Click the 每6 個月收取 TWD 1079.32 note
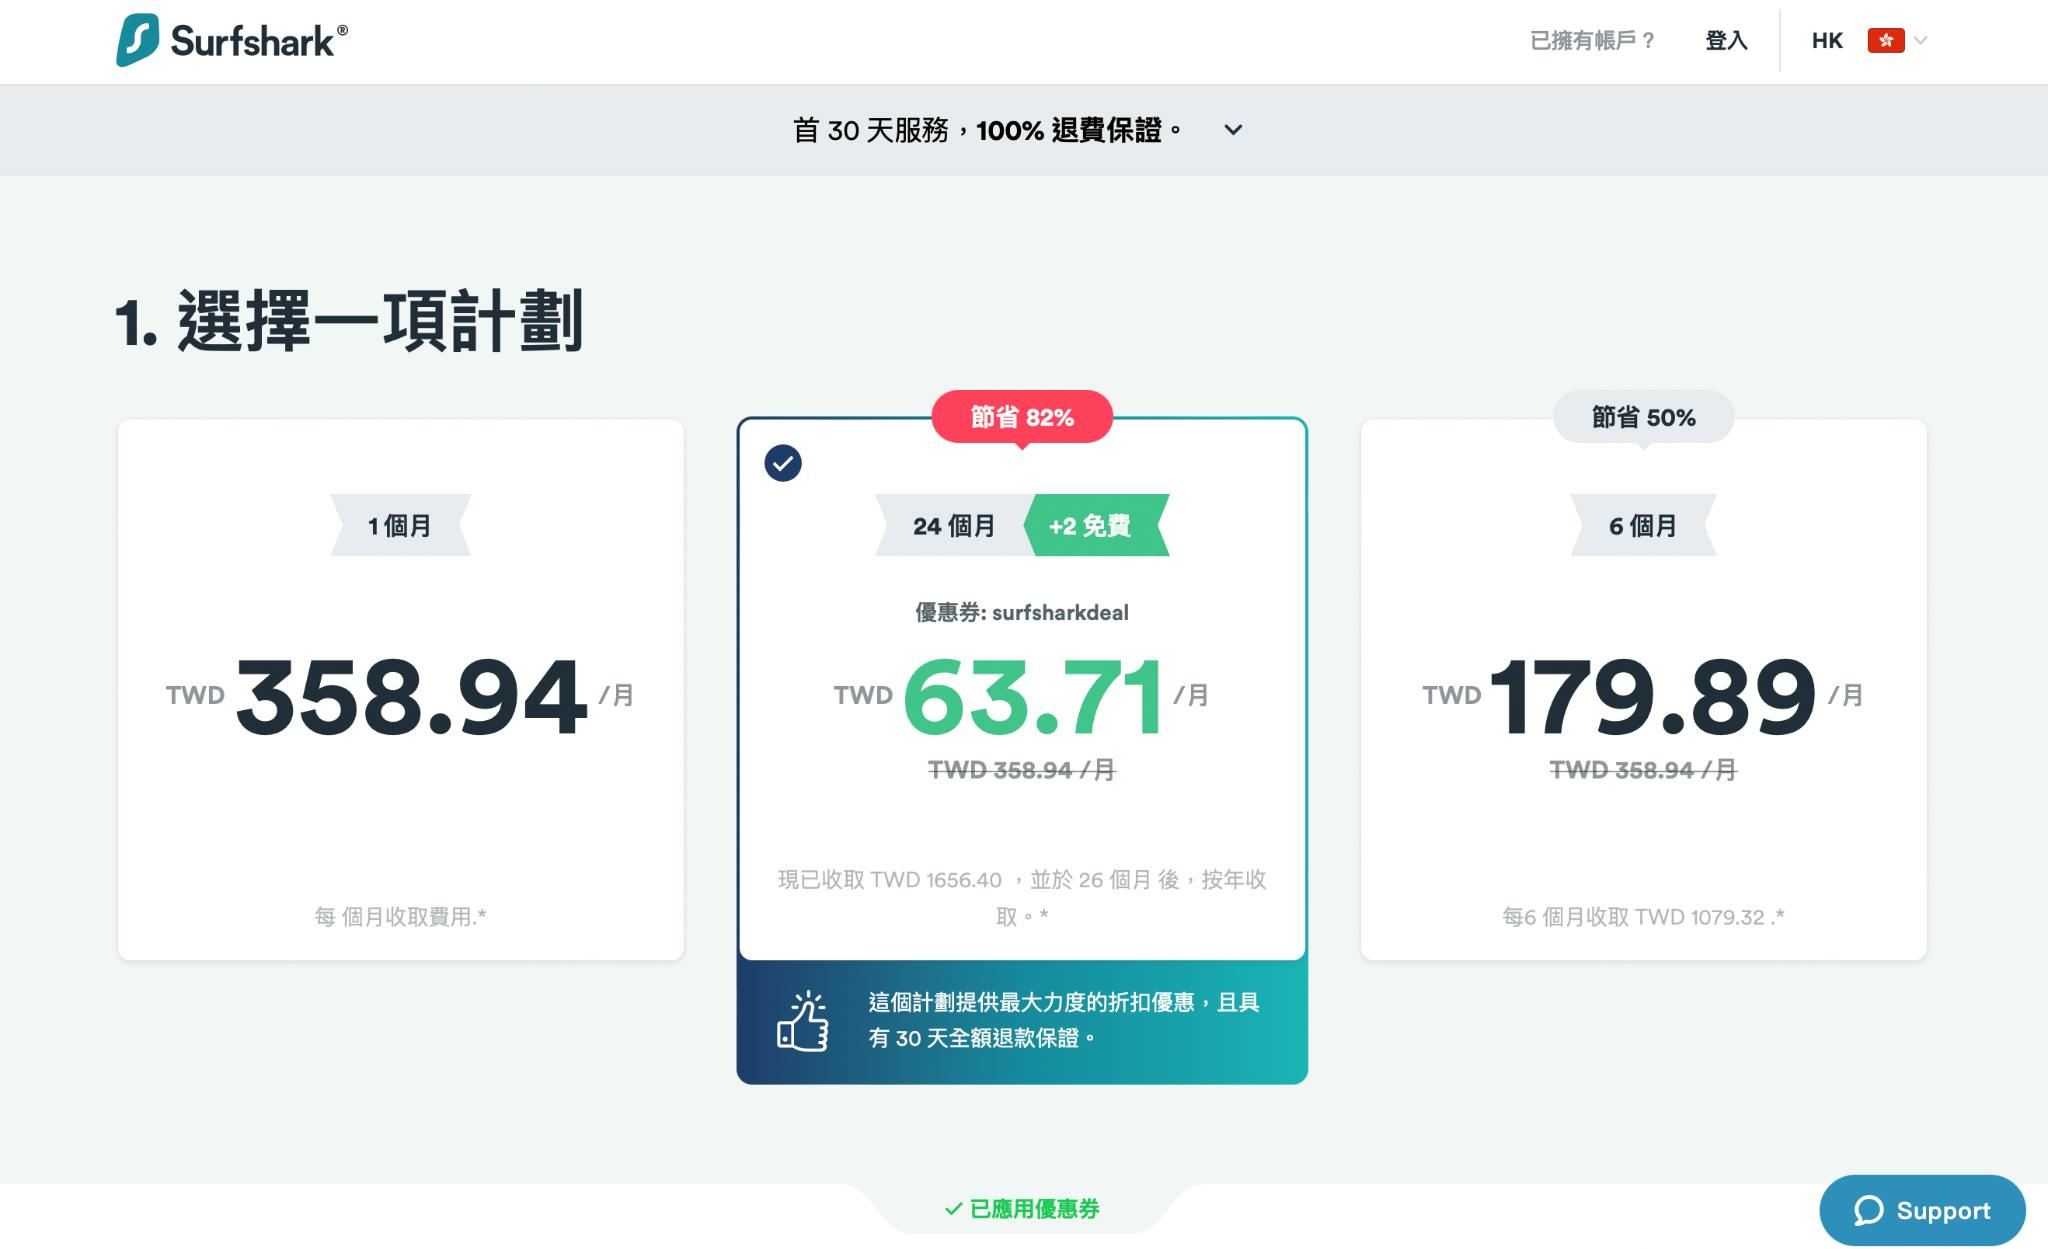The image size is (2048, 1249). click(x=1643, y=916)
